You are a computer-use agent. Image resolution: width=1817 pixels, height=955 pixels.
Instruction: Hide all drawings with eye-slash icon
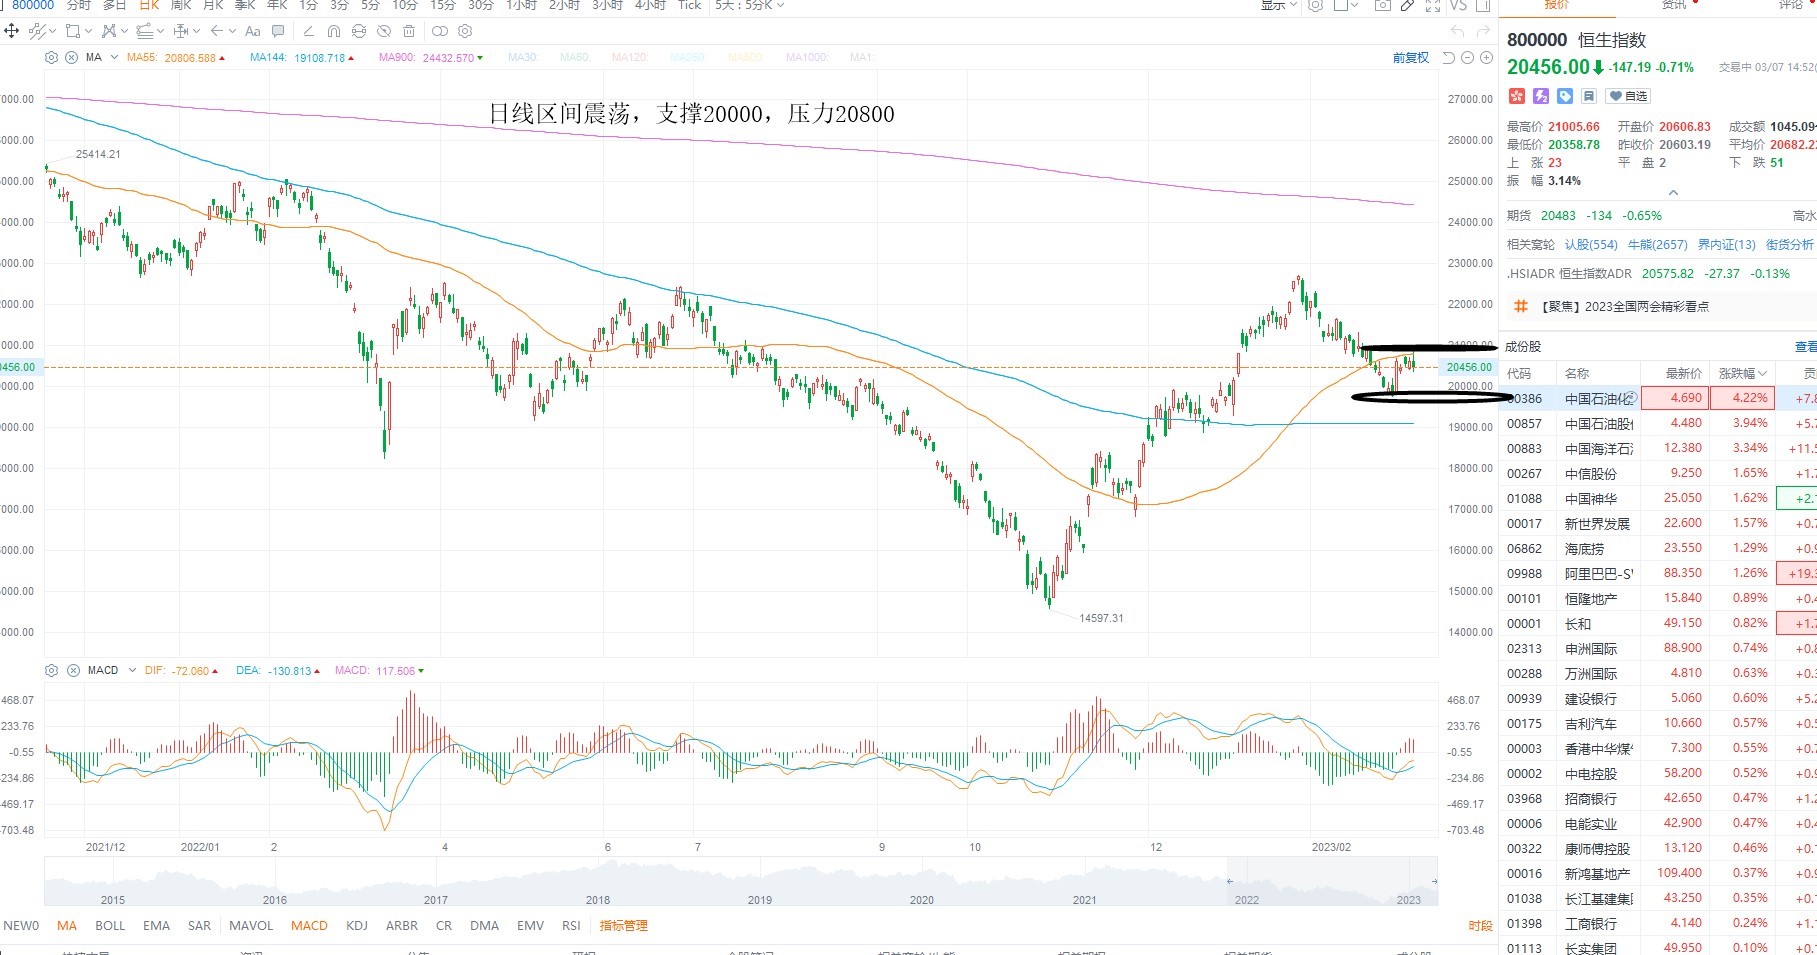click(x=384, y=31)
